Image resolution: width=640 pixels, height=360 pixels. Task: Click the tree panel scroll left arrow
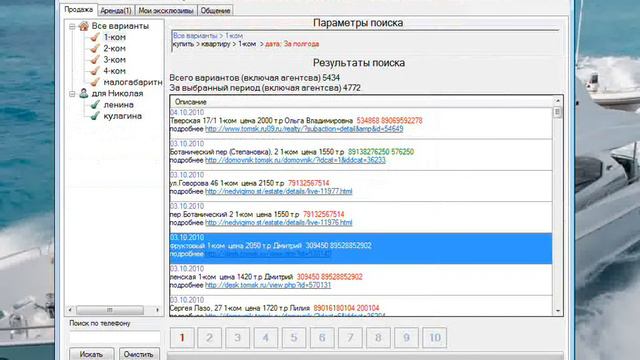(70, 310)
